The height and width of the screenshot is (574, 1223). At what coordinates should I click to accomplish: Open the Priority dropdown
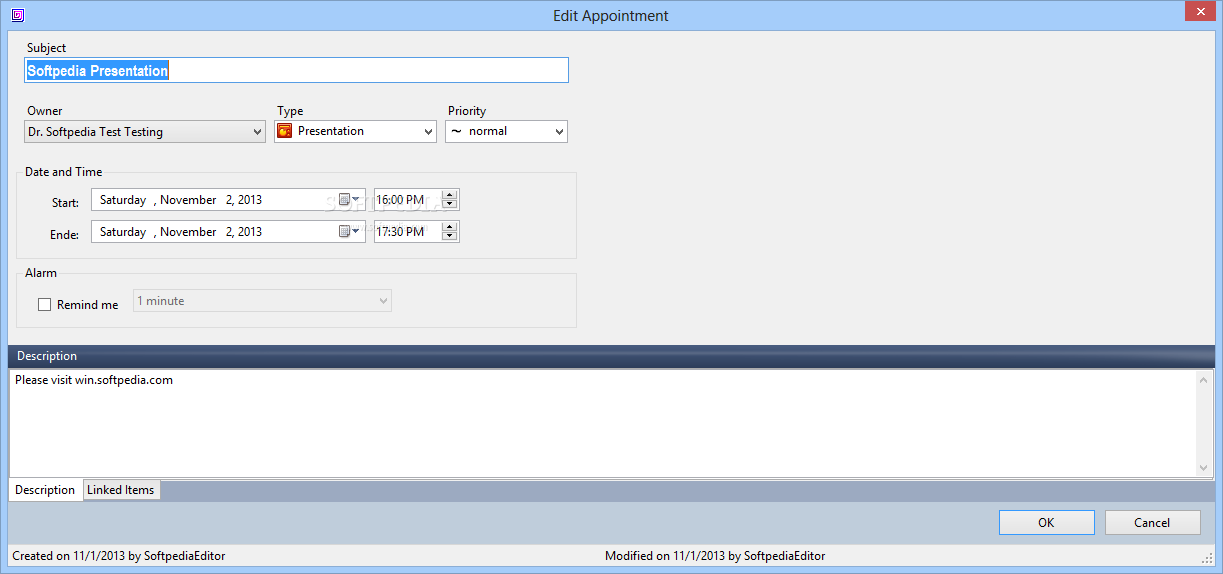coord(559,131)
